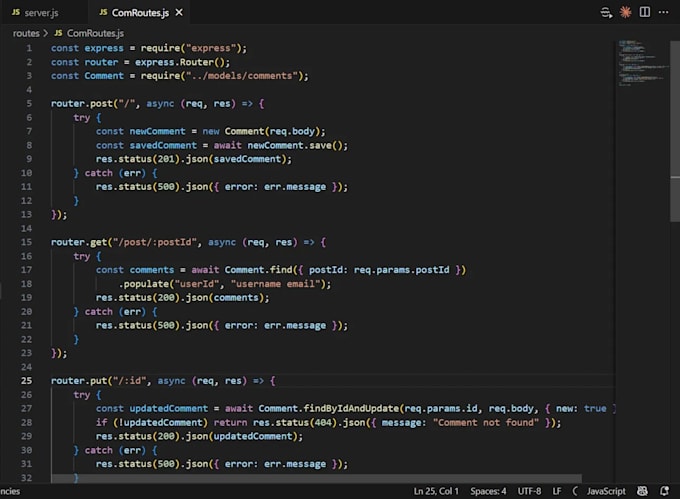Image resolution: width=680 pixels, height=499 pixels.
Task: Click the try keyword on line 6
Action: pos(82,117)
